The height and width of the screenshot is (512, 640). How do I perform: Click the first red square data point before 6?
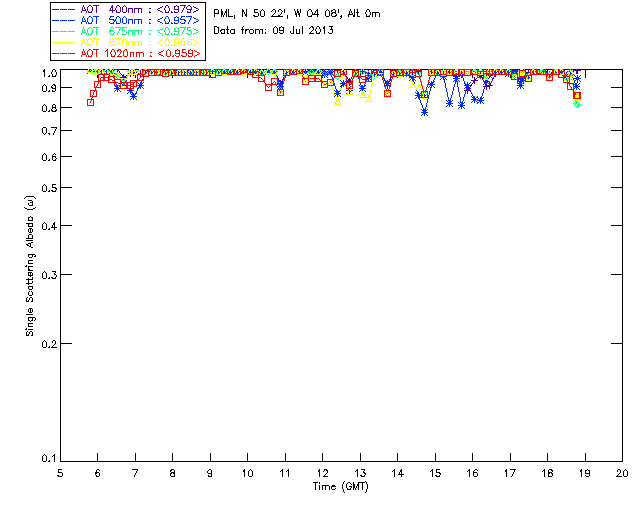[x=91, y=102]
